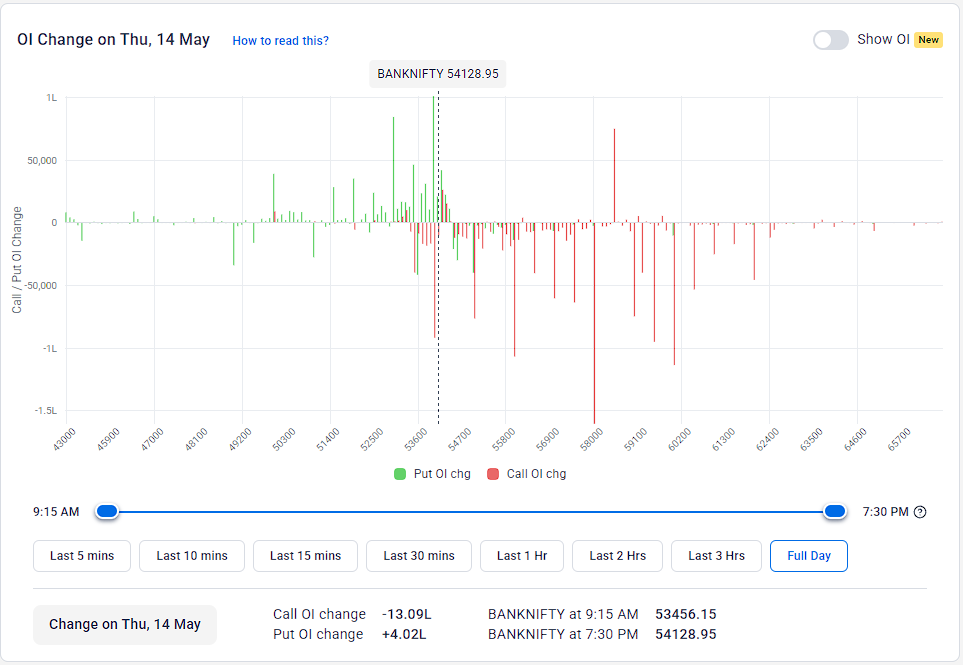Select the Full Day range
963x665 pixels.
coord(809,556)
